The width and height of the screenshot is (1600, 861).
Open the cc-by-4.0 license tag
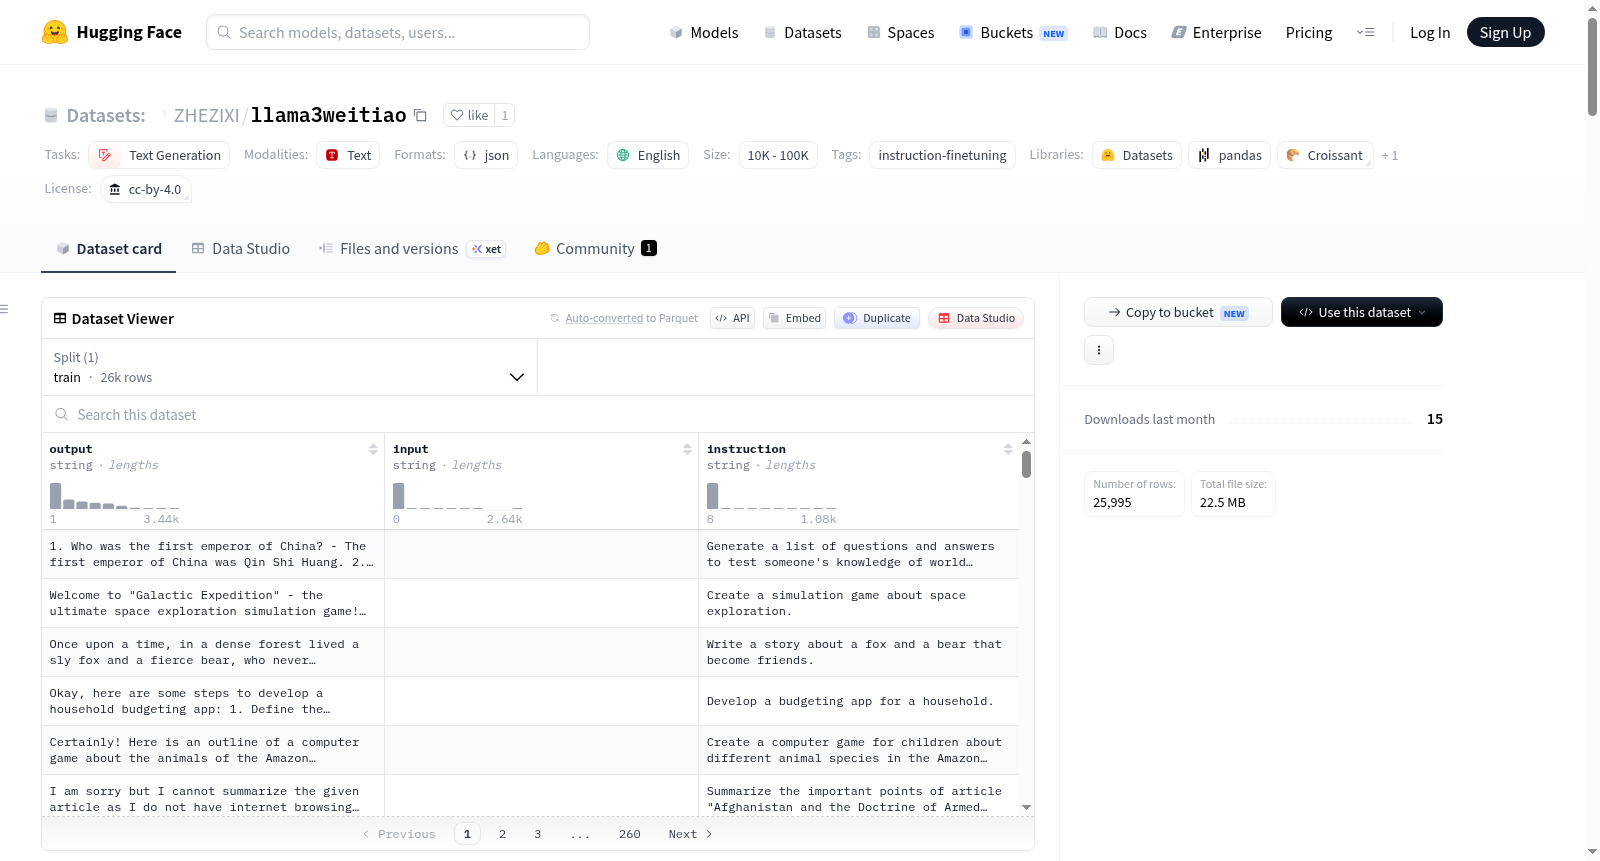(x=146, y=189)
